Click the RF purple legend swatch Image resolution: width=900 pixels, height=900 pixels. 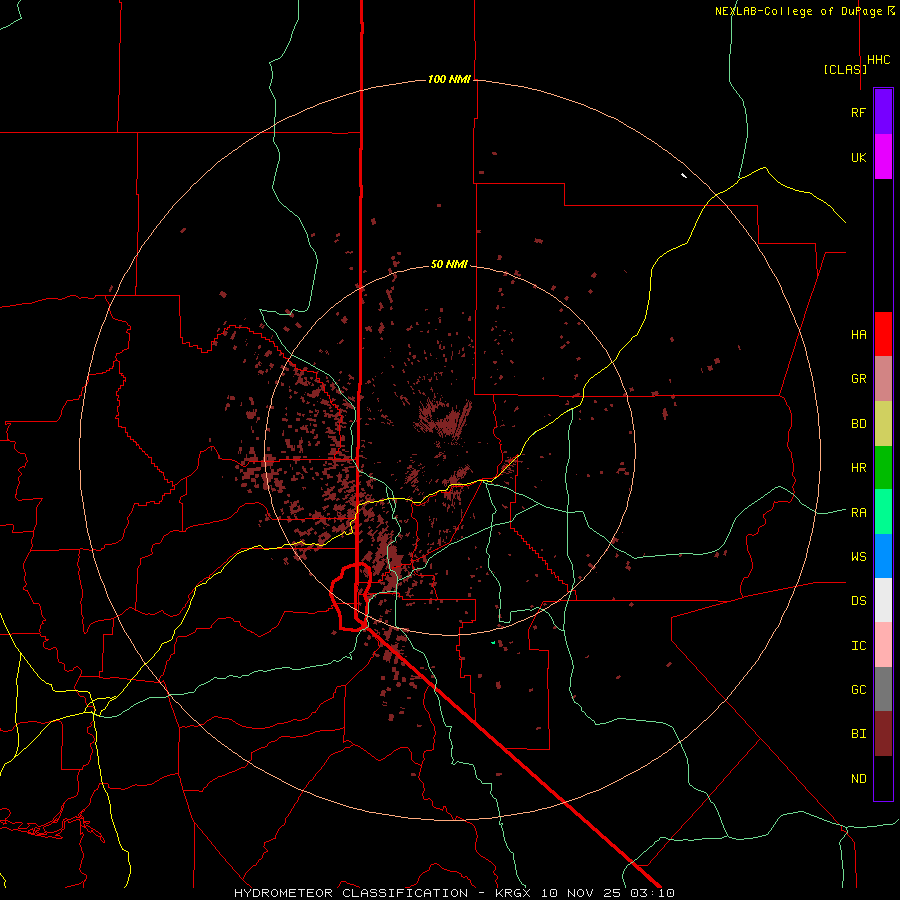point(883,112)
